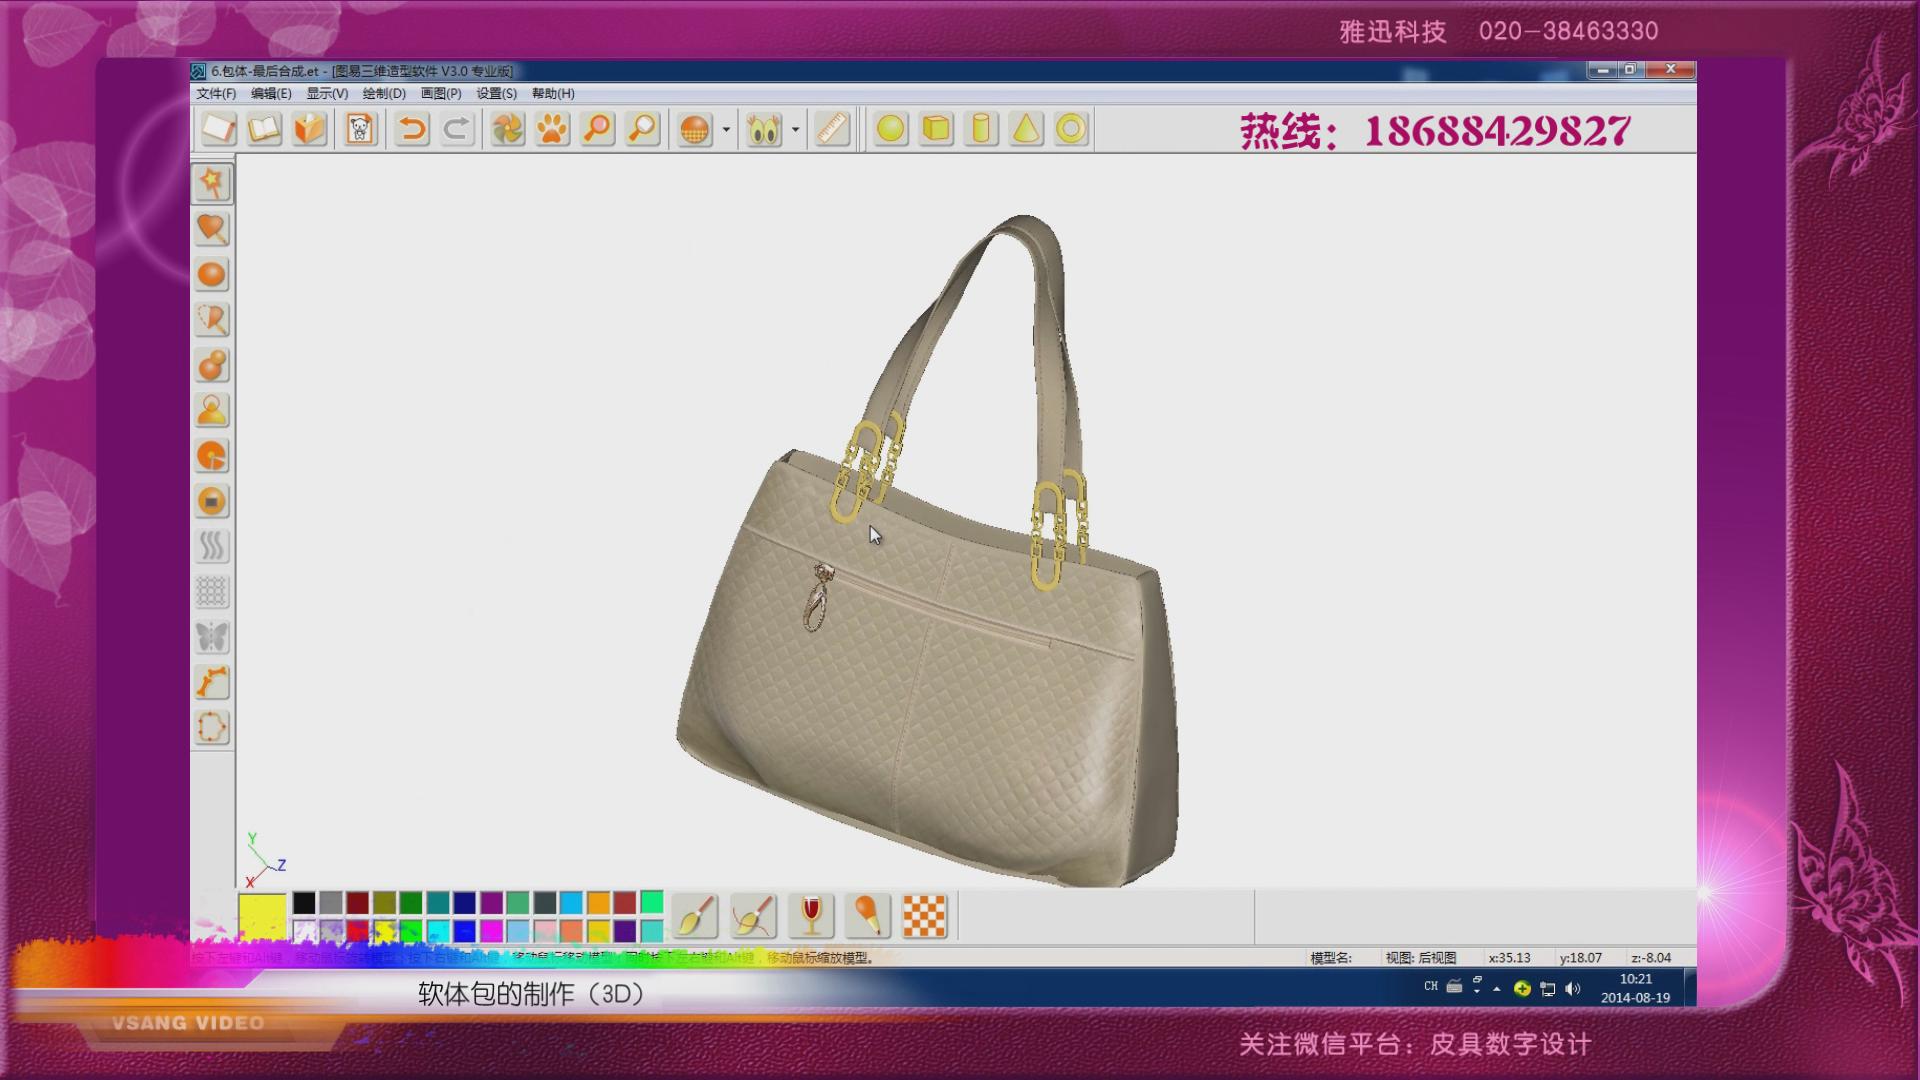Click the bear picture export icon
This screenshot has height=1080, width=1920.
point(361,129)
